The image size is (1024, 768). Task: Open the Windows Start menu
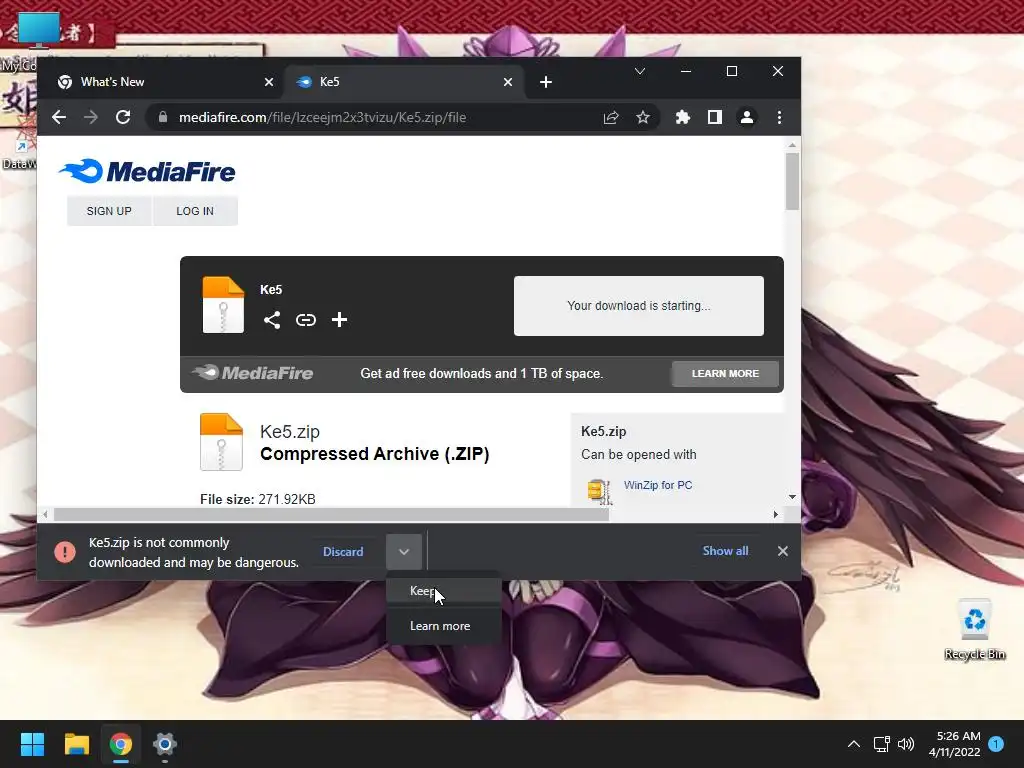click(x=32, y=744)
